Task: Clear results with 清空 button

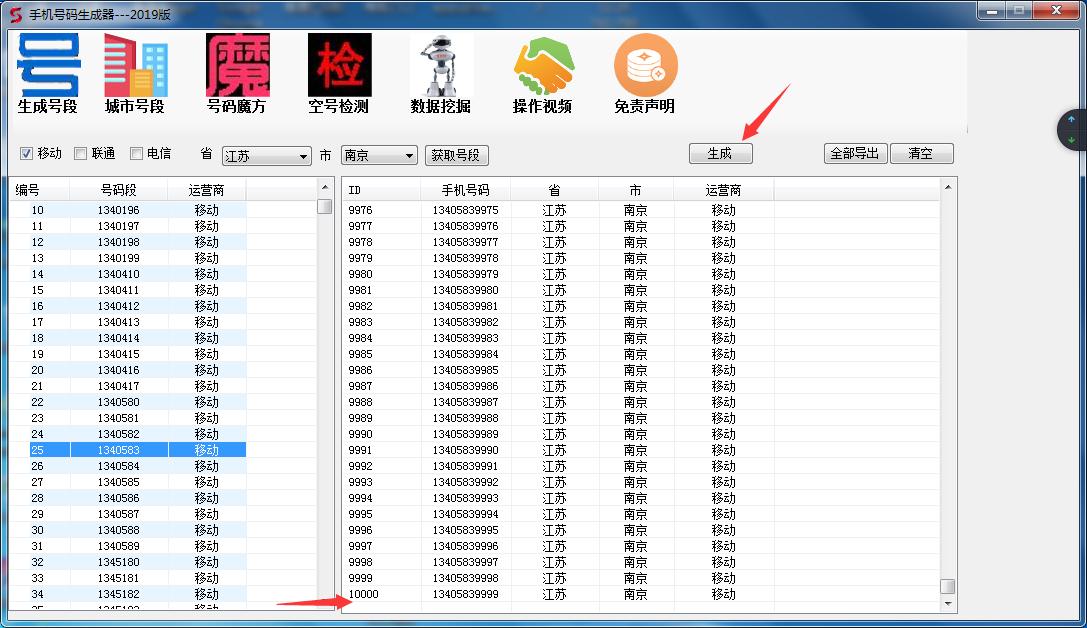Action: pyautogui.click(x=921, y=154)
